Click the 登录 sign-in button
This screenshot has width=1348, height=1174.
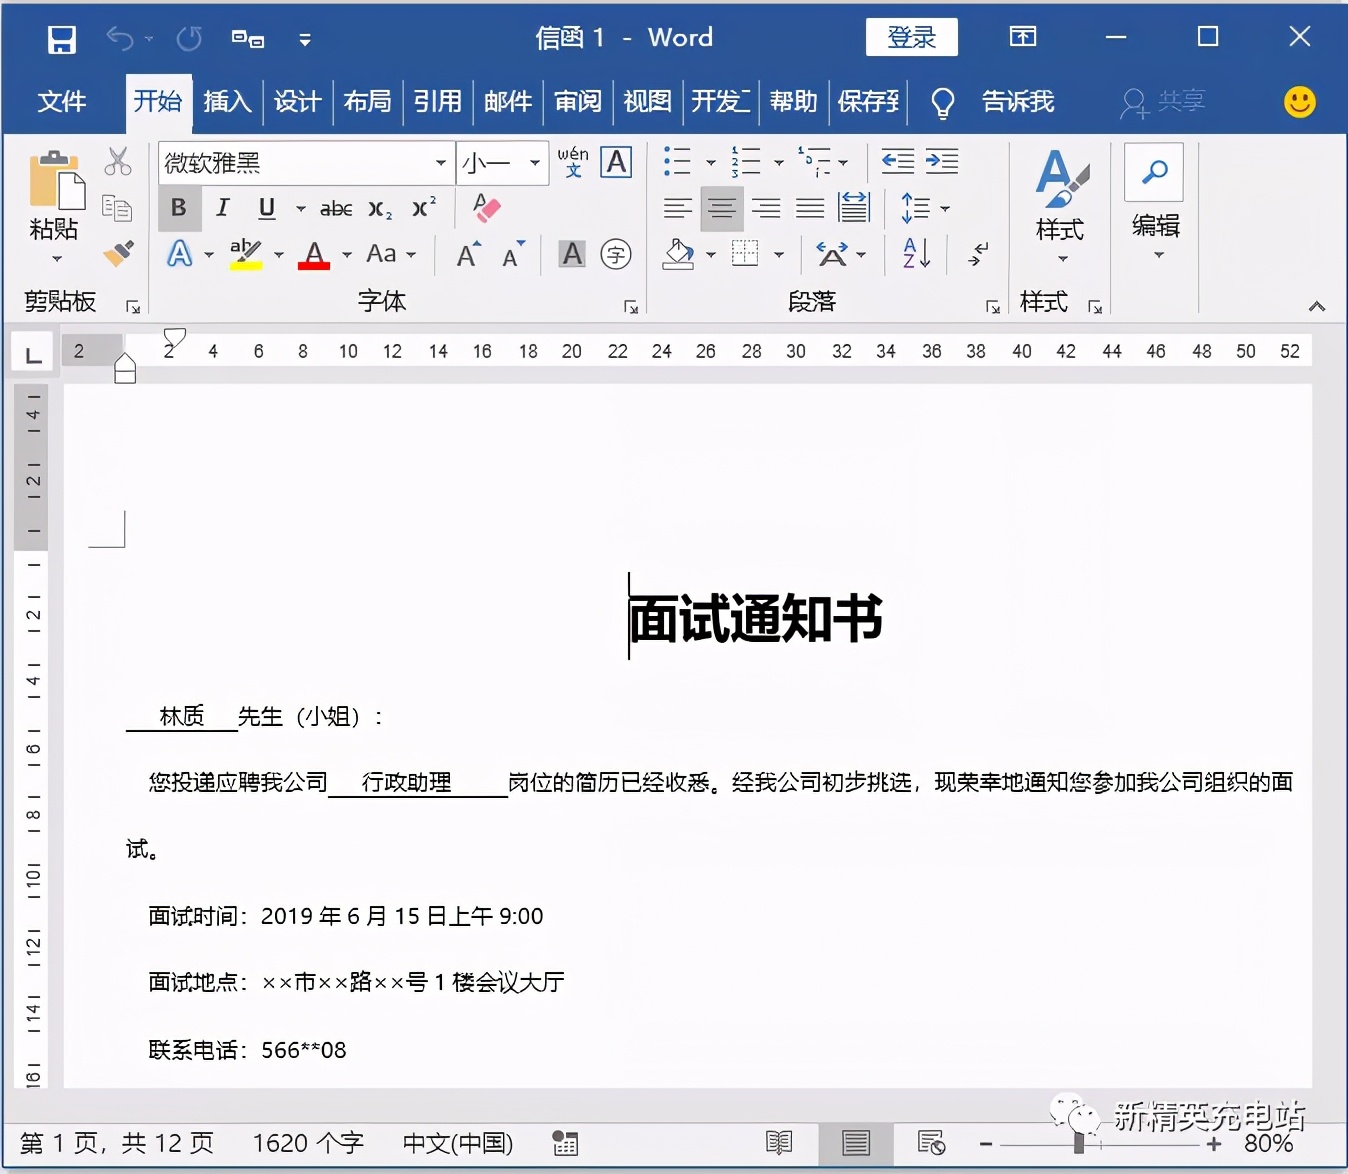[x=912, y=38]
